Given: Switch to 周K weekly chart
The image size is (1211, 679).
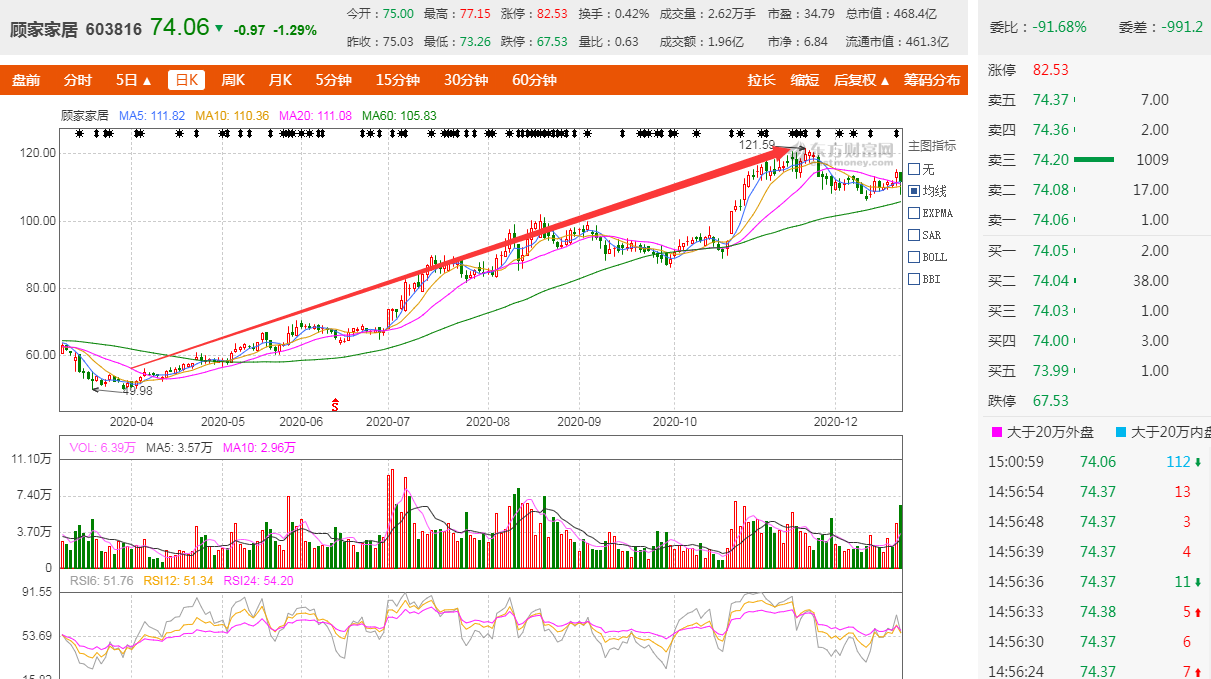Looking at the screenshot, I should tap(233, 80).
